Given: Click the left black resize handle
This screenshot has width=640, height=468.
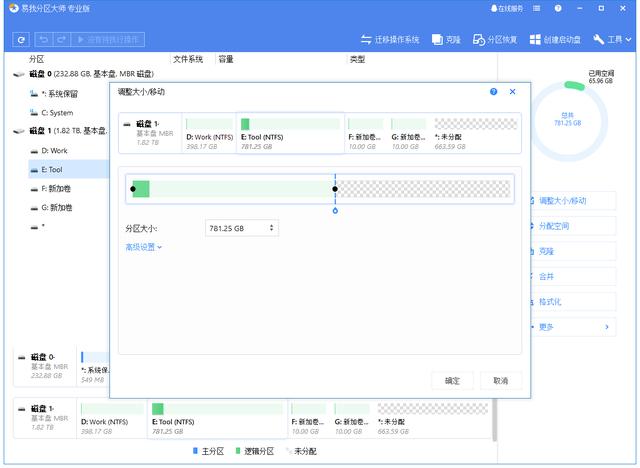Looking at the screenshot, I should pos(133,189).
